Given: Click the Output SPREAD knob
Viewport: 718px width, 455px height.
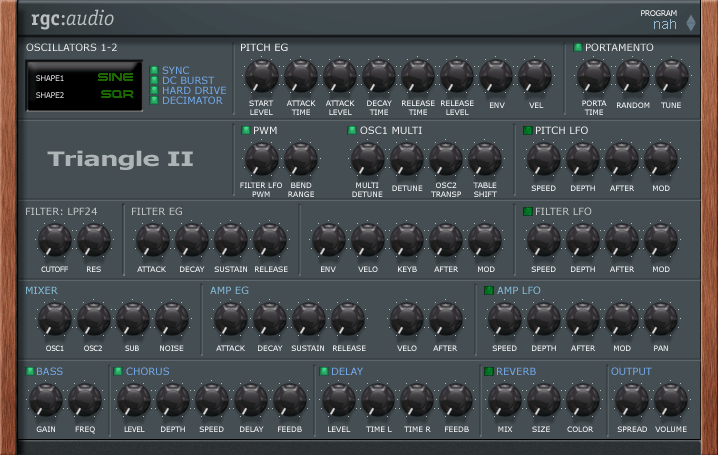Looking at the screenshot, I should pyautogui.click(x=631, y=400).
